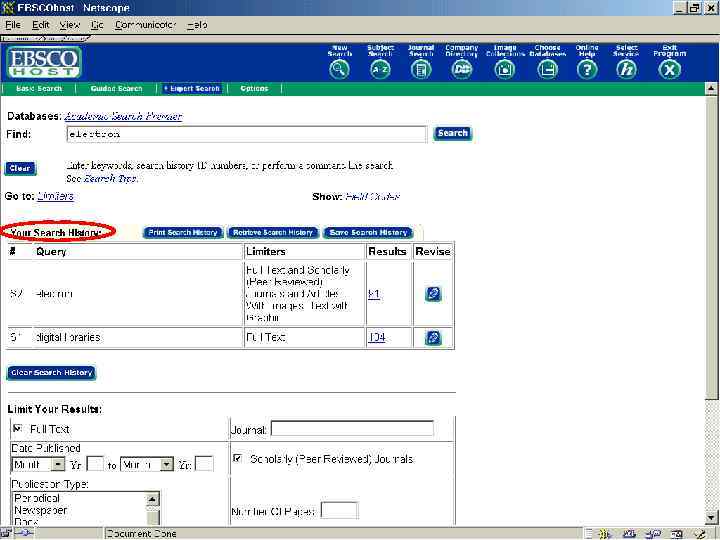This screenshot has width=720, height=540.
Task: Click the Clear button
Action: point(20,168)
